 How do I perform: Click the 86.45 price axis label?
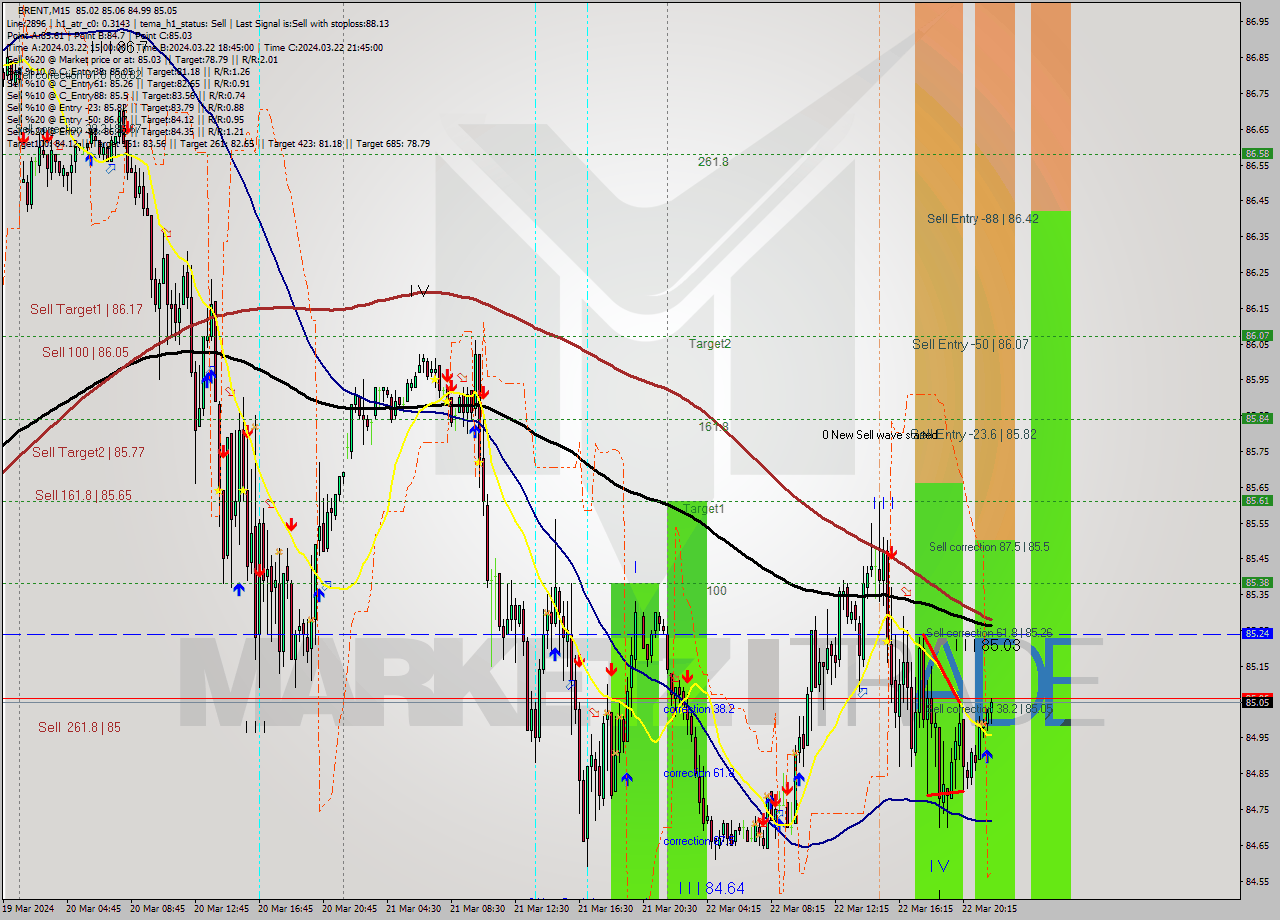point(1257,201)
